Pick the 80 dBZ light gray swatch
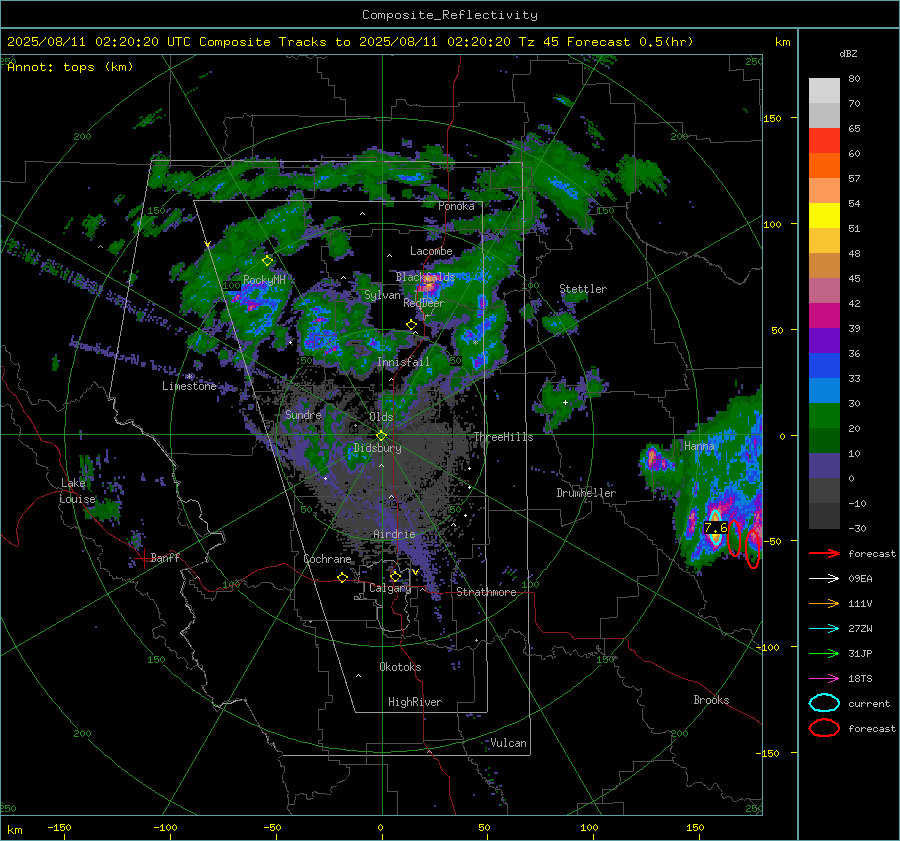The image size is (900, 841). [x=824, y=91]
